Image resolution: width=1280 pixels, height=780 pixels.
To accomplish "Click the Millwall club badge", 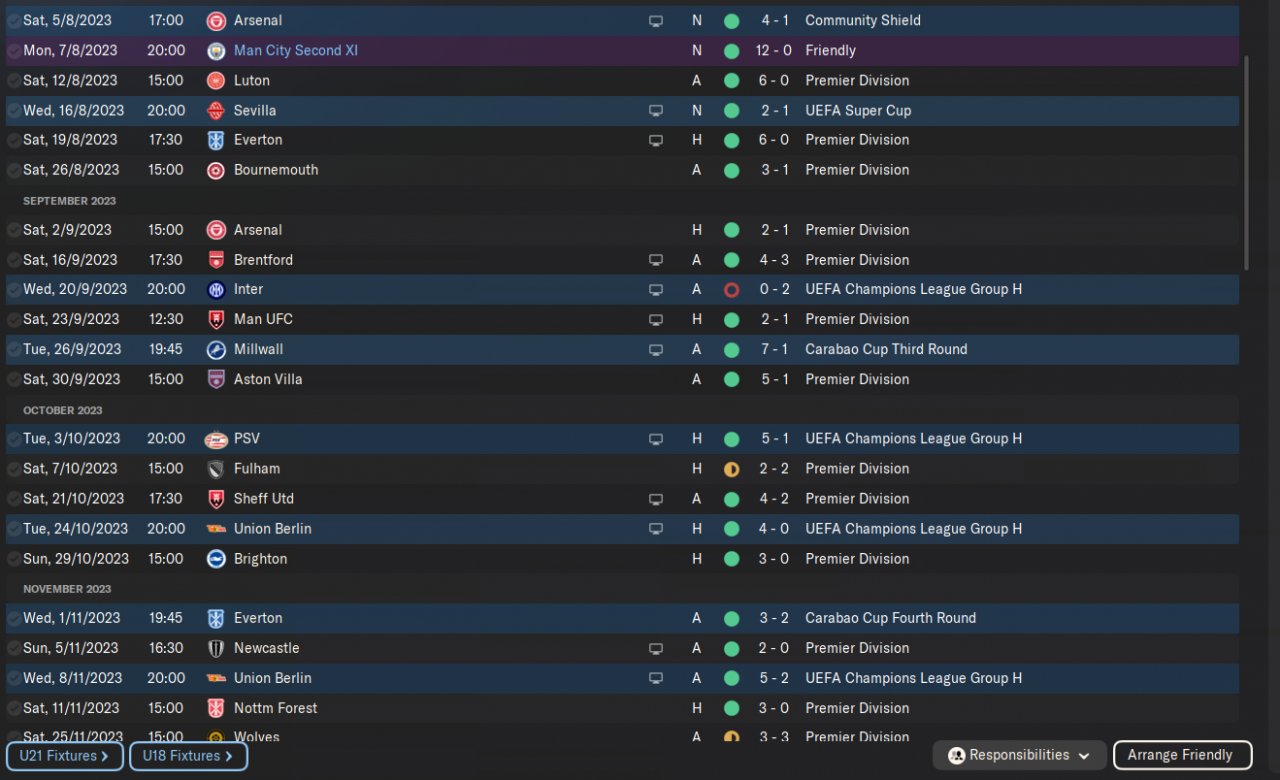I will coord(216,349).
